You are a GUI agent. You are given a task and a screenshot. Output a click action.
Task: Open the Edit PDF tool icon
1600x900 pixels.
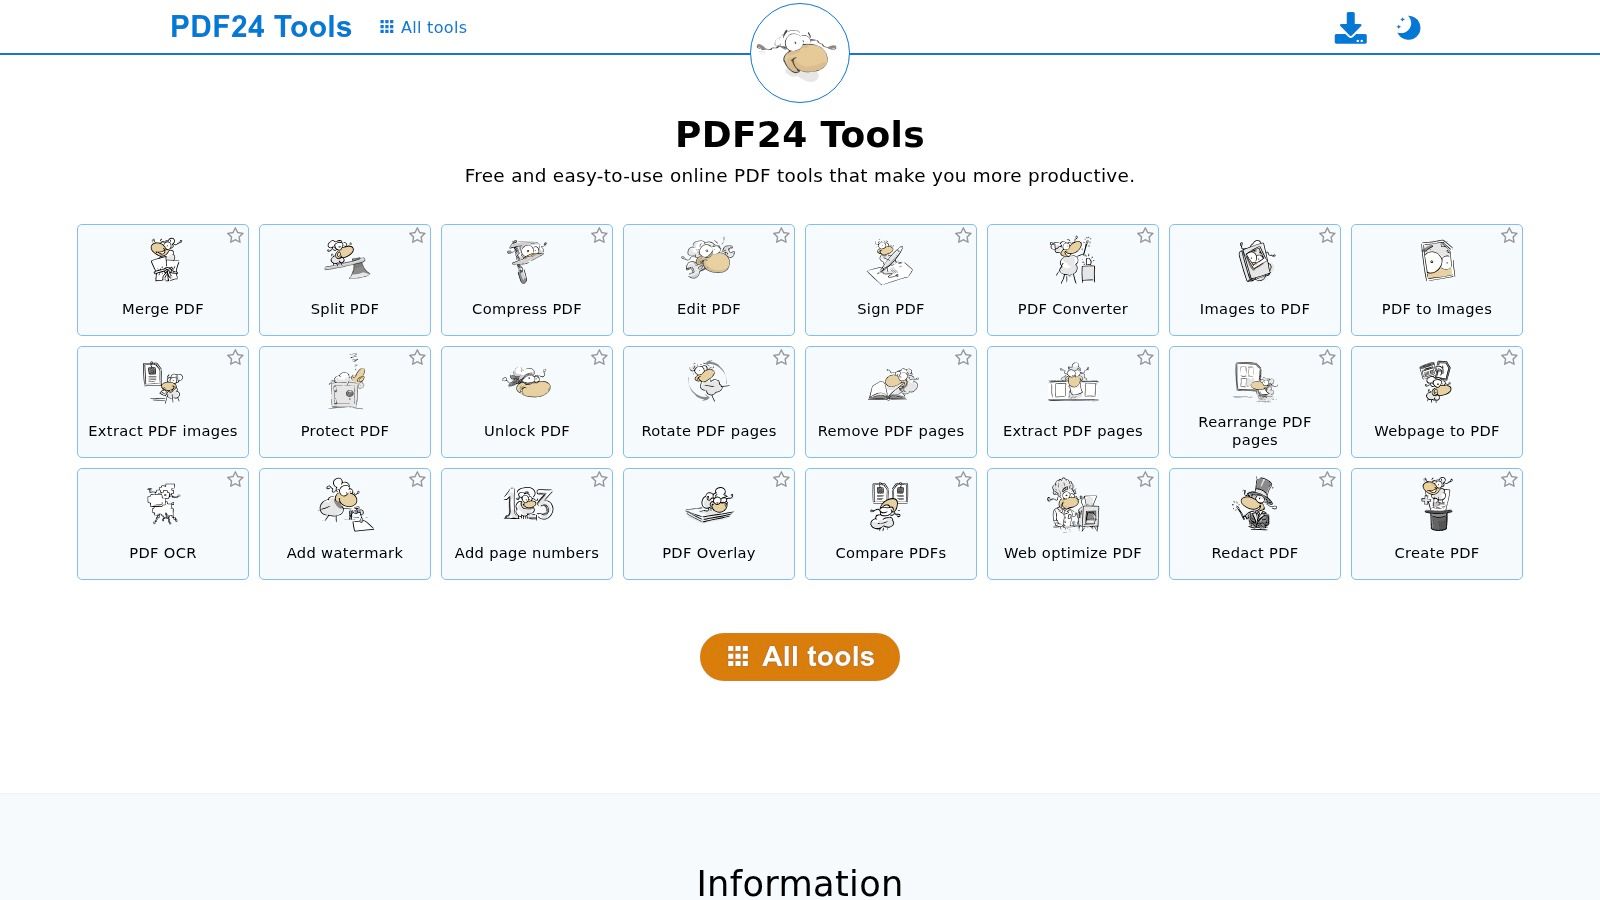[708, 259]
